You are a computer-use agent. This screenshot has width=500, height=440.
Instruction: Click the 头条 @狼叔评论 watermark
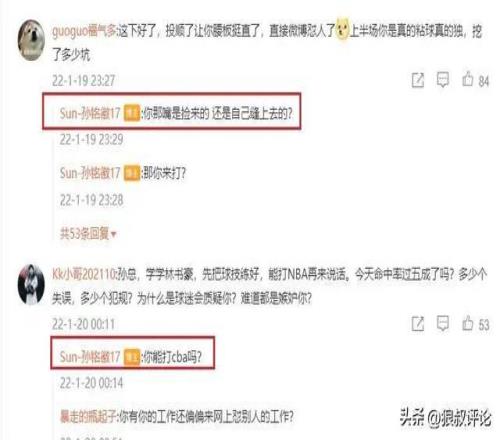(x=446, y=417)
